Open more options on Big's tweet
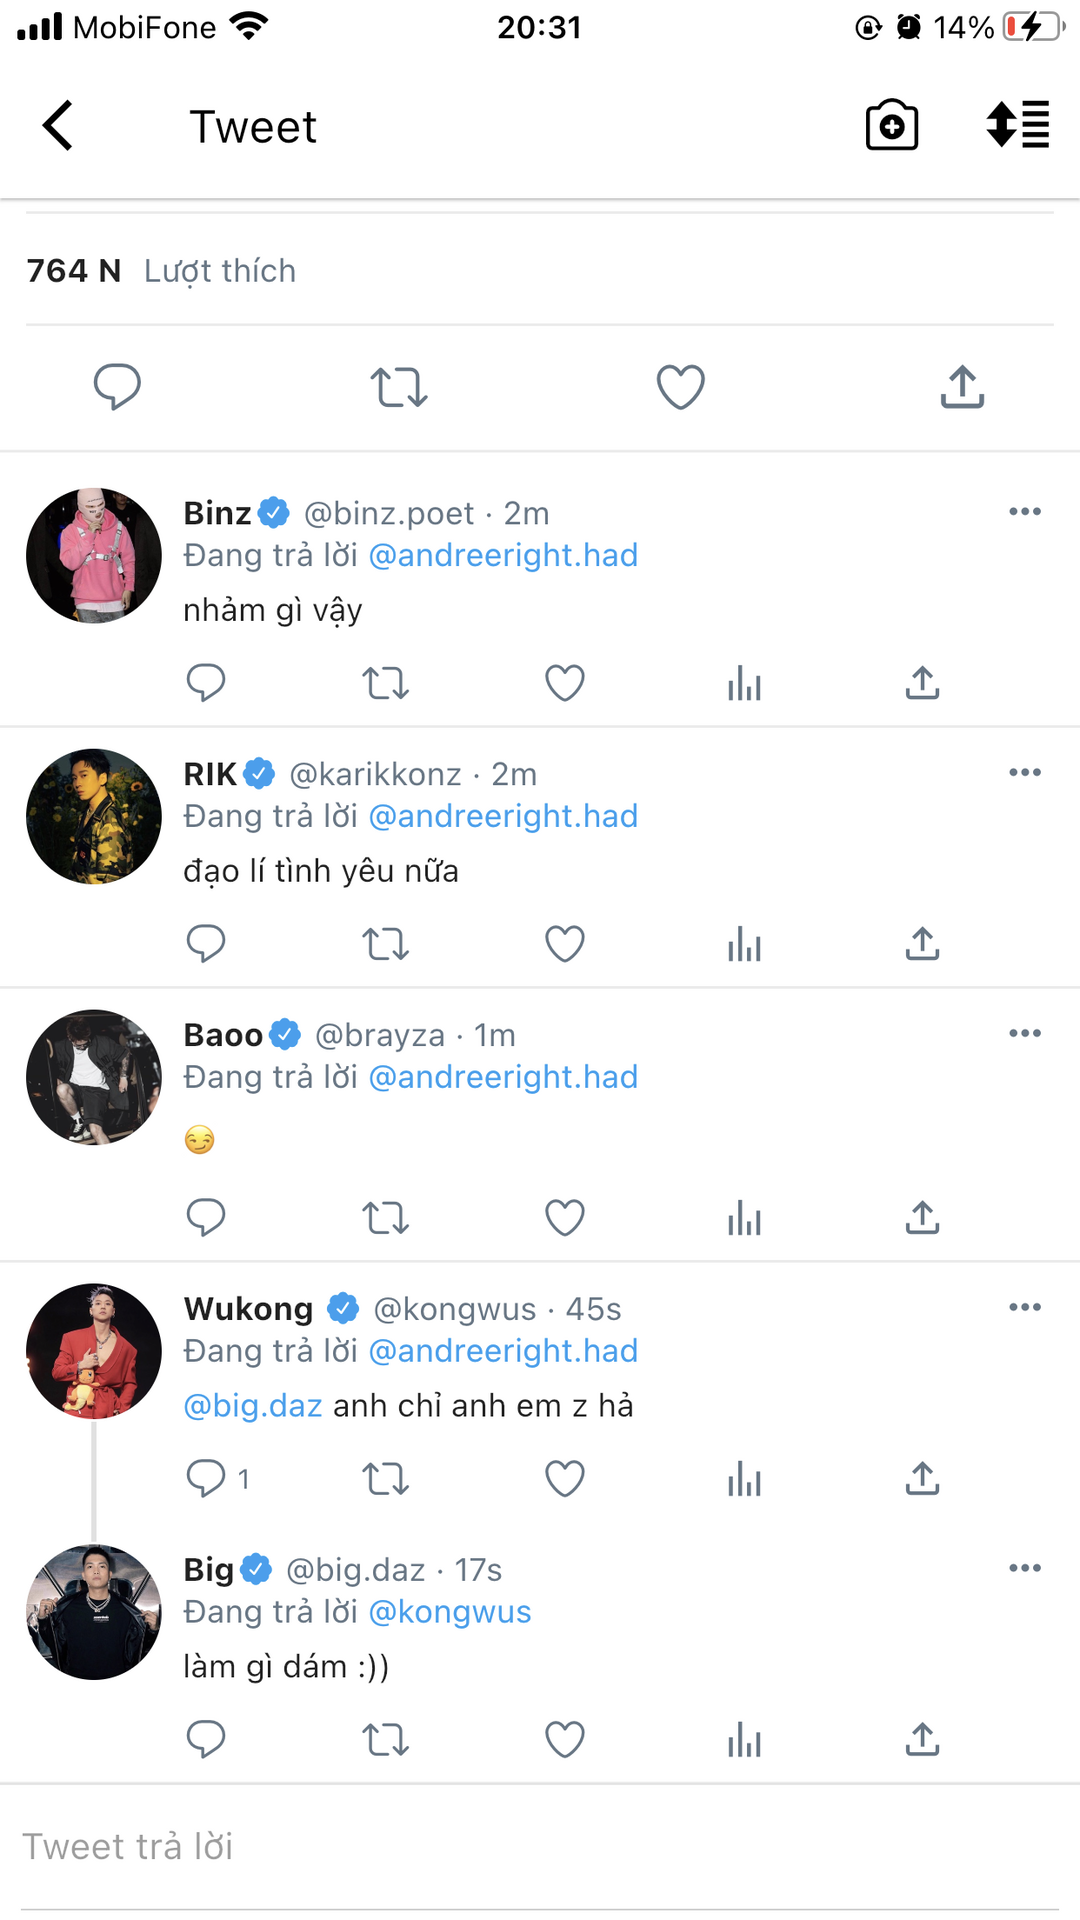This screenshot has height=1920, width=1080. [1025, 1568]
